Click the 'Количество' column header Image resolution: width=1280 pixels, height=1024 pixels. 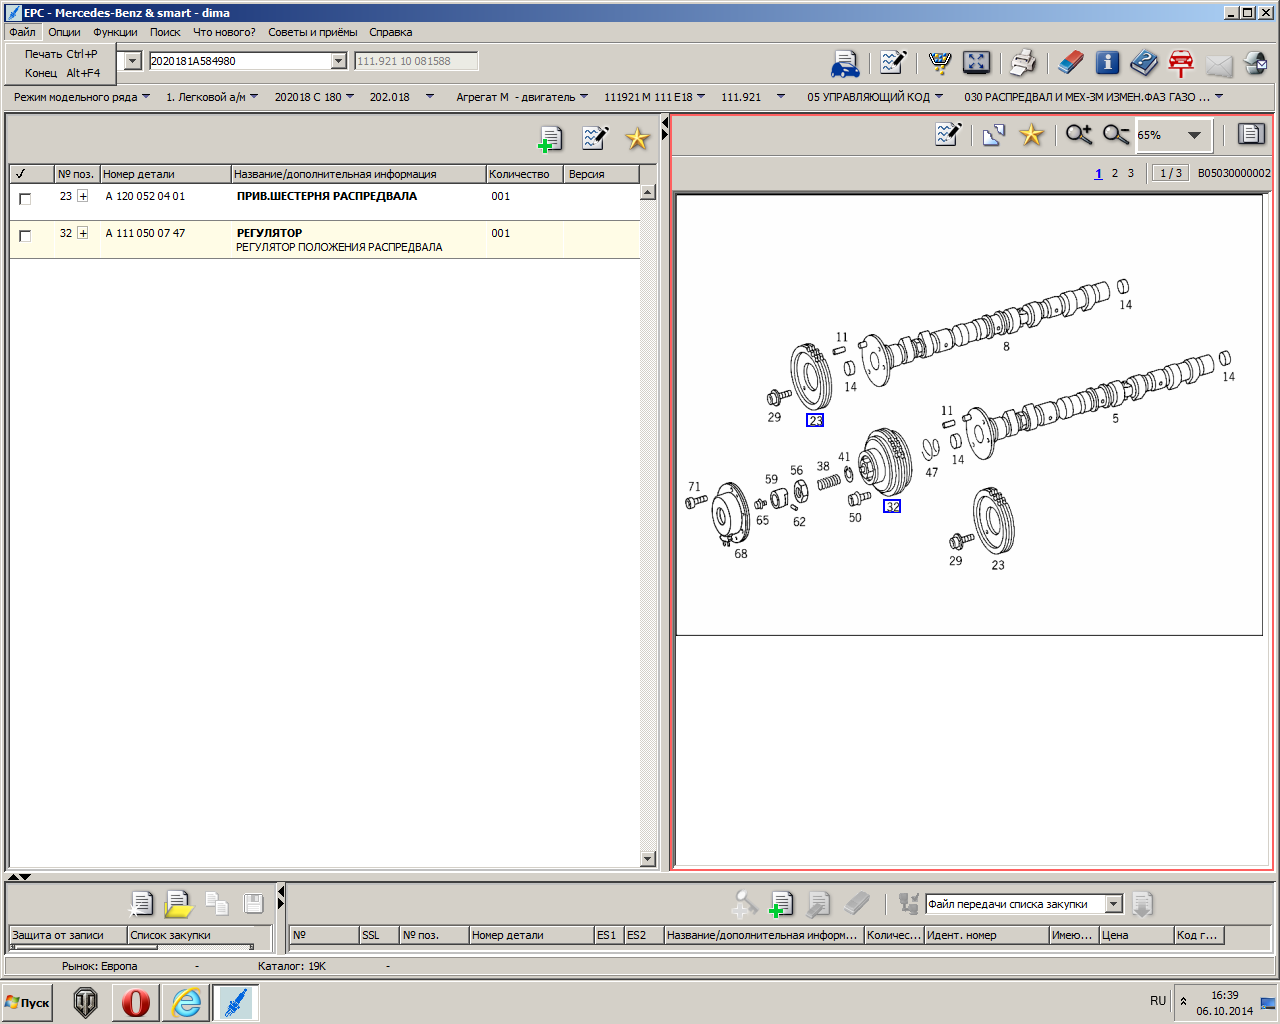pos(525,174)
